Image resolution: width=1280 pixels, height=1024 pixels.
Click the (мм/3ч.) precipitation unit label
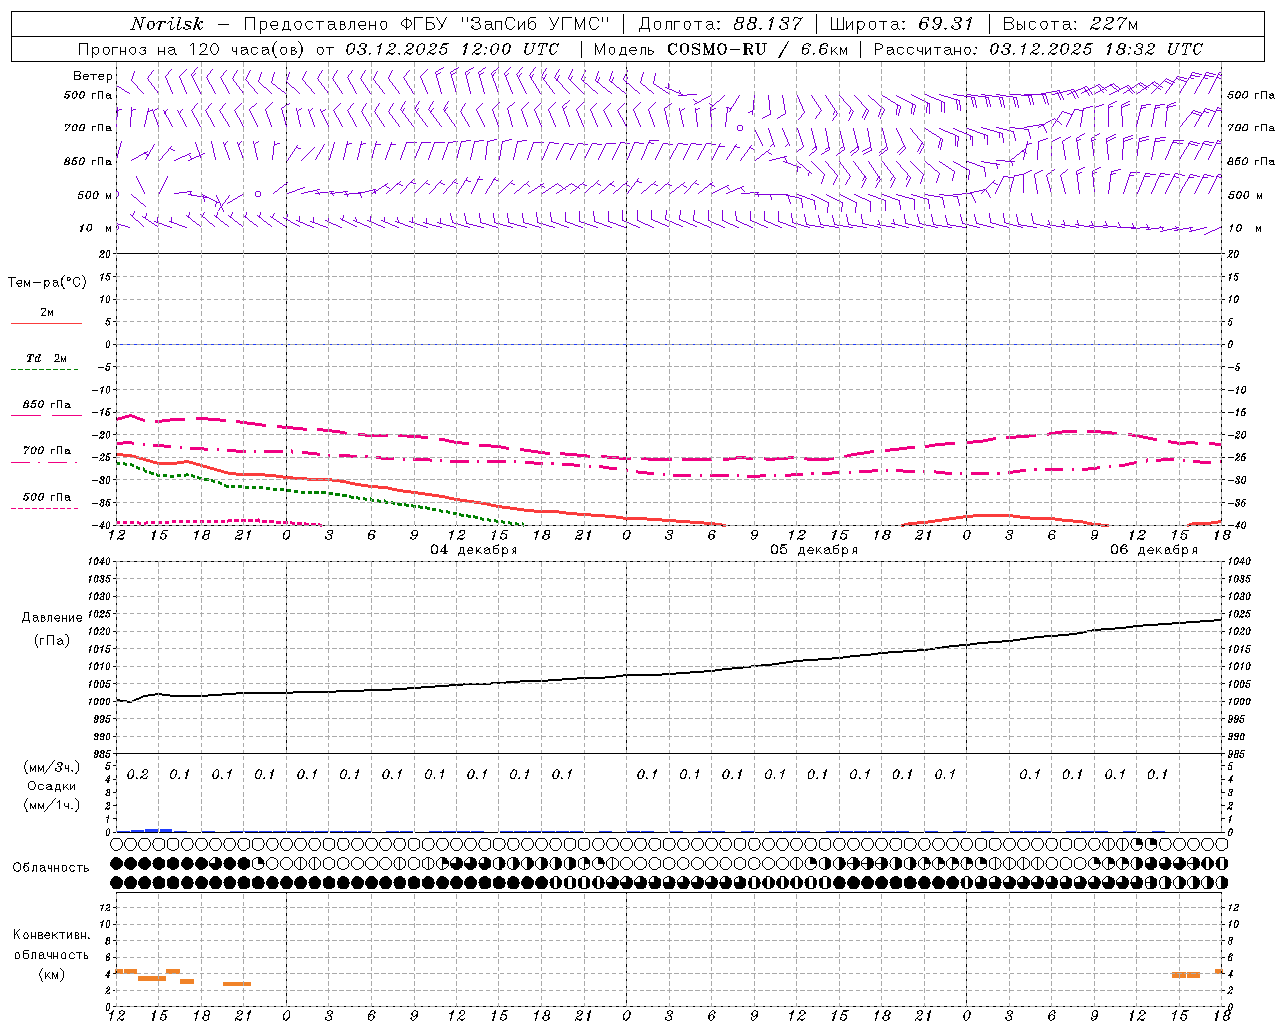click(51, 767)
